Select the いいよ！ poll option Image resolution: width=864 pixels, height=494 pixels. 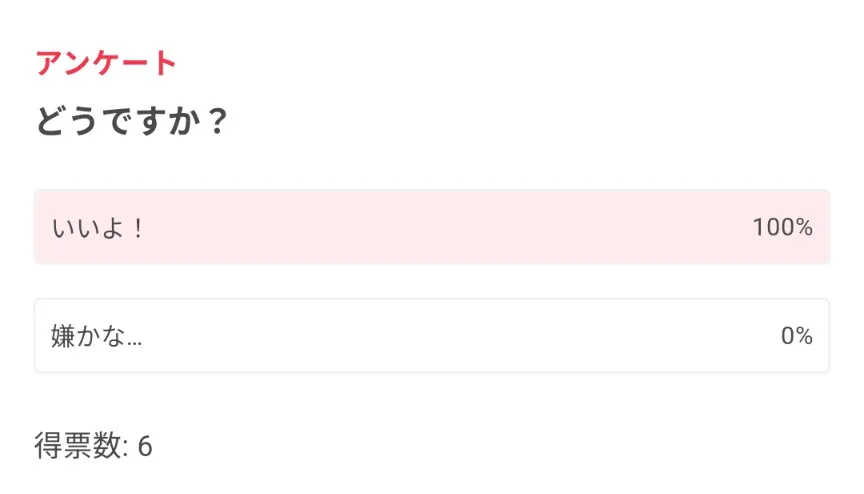pos(431,227)
